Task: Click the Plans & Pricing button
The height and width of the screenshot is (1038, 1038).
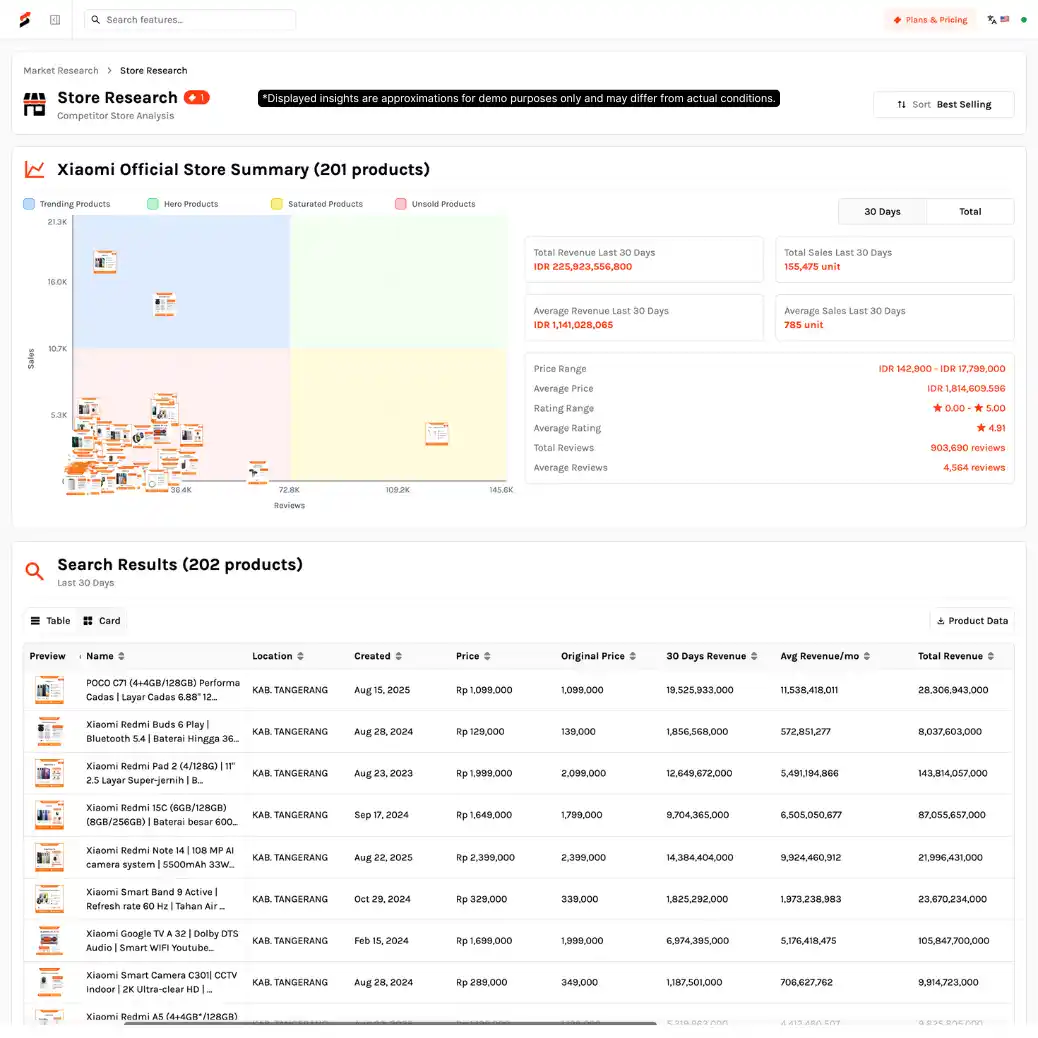Action: (x=930, y=20)
